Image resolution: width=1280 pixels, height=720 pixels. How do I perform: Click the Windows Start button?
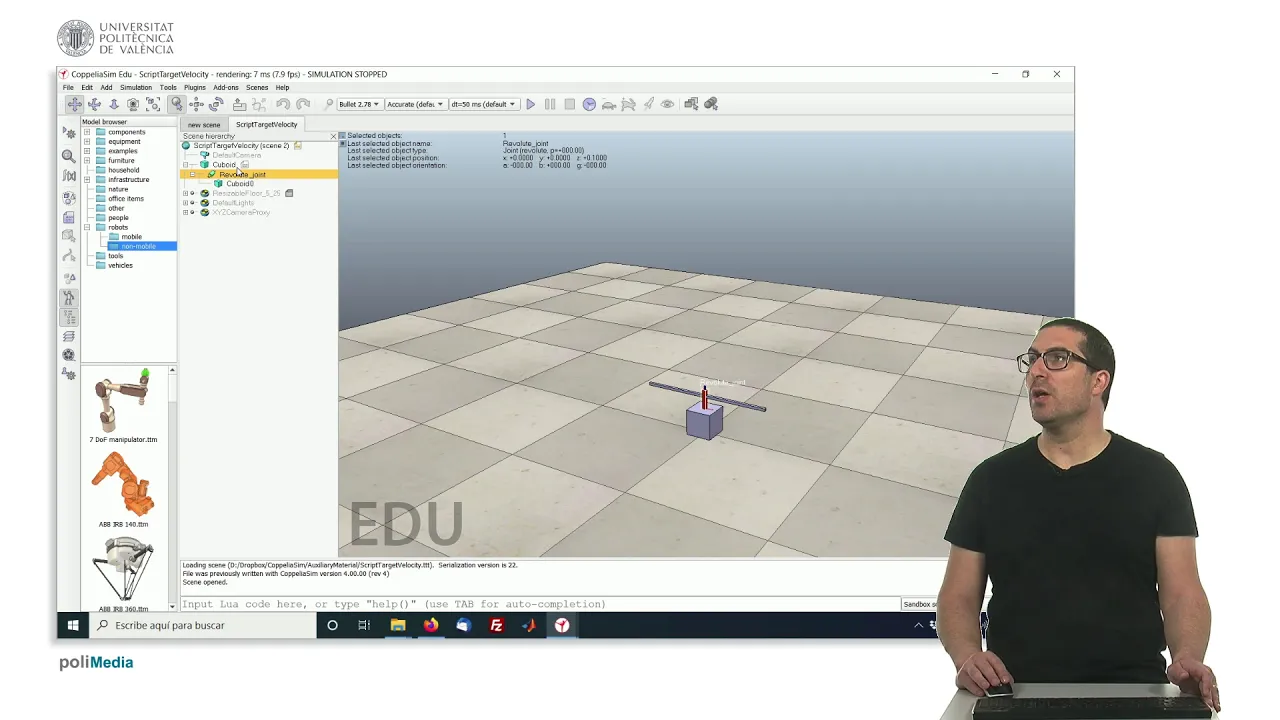click(73, 625)
